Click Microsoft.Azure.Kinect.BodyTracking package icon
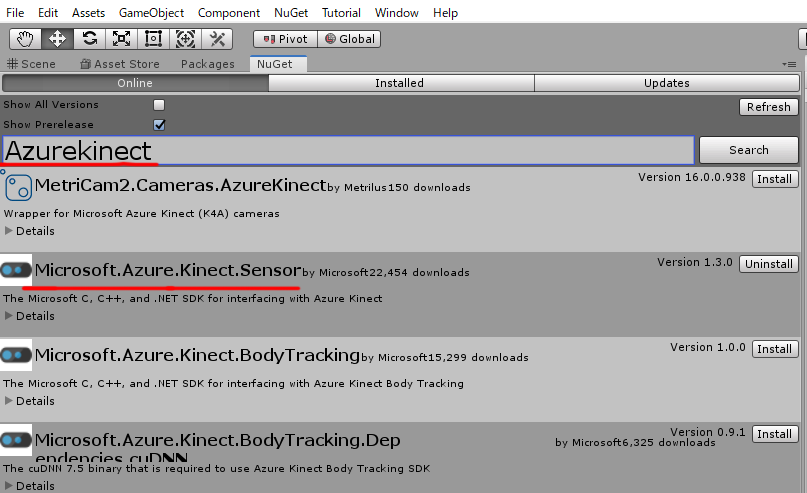The width and height of the screenshot is (807, 493). tap(16, 355)
